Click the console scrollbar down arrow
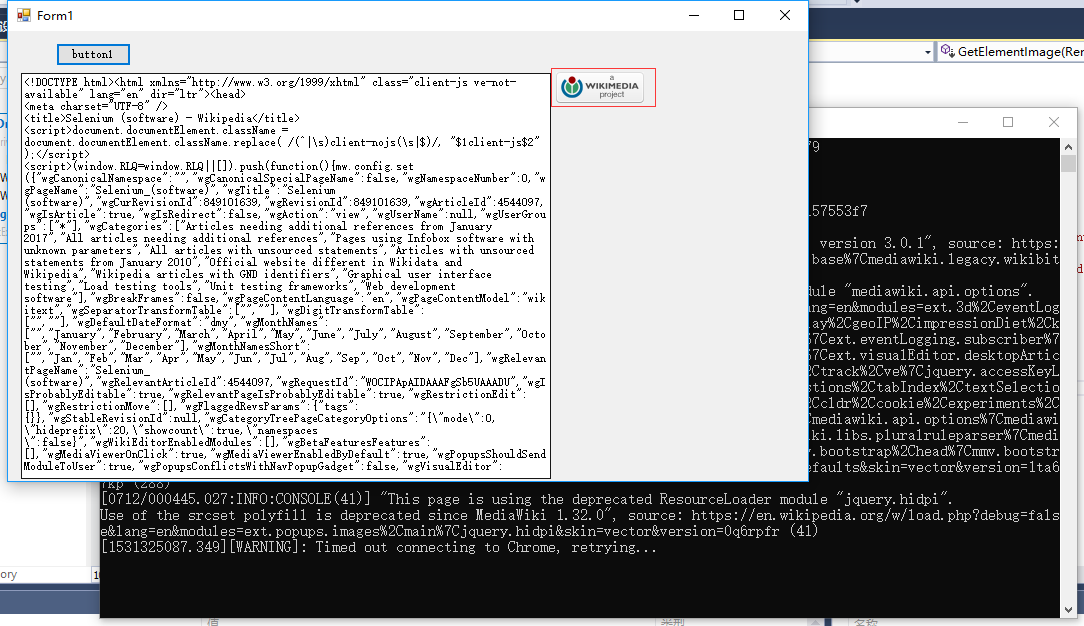Viewport: 1084px width, 626px height. click(x=1068, y=606)
